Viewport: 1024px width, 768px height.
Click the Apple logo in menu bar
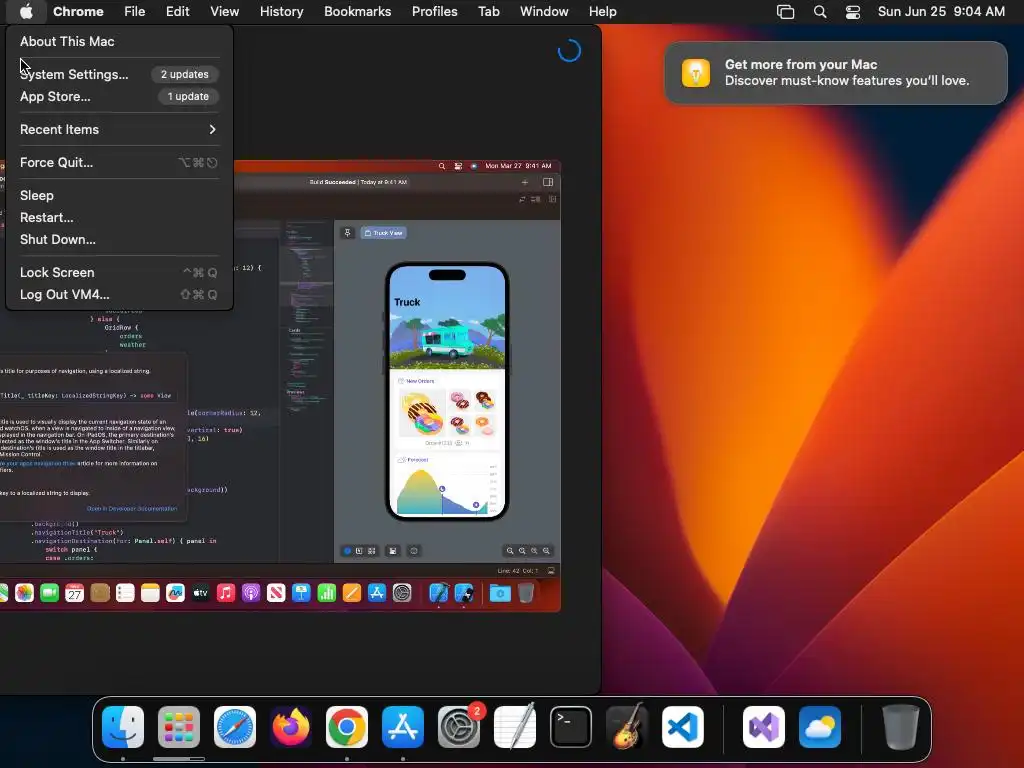[26, 11]
